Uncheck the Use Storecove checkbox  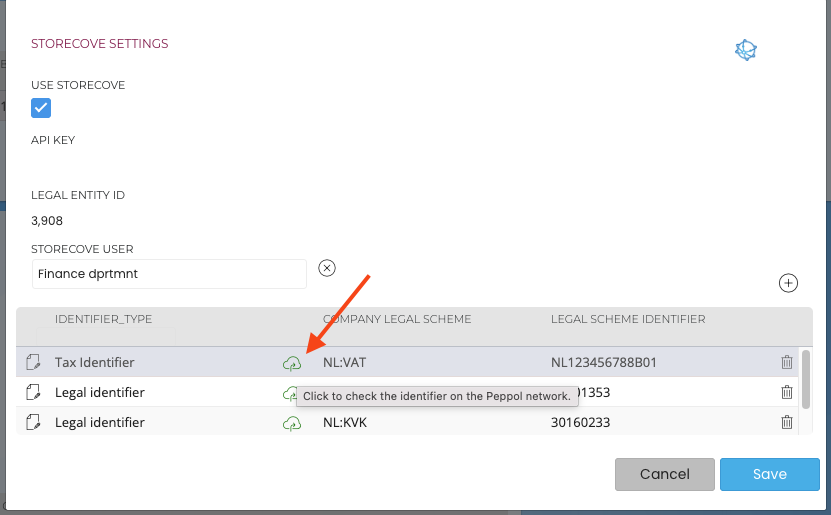[x=41, y=108]
